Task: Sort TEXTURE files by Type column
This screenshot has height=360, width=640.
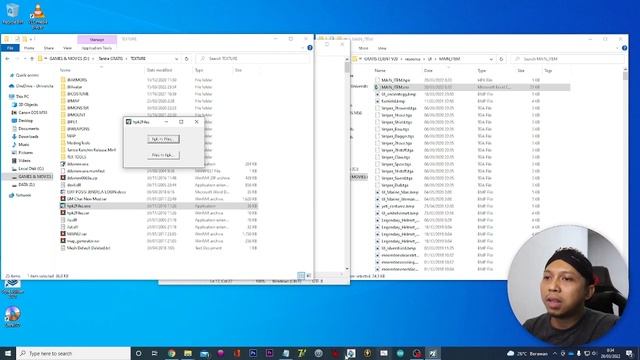Action: [x=199, y=70]
